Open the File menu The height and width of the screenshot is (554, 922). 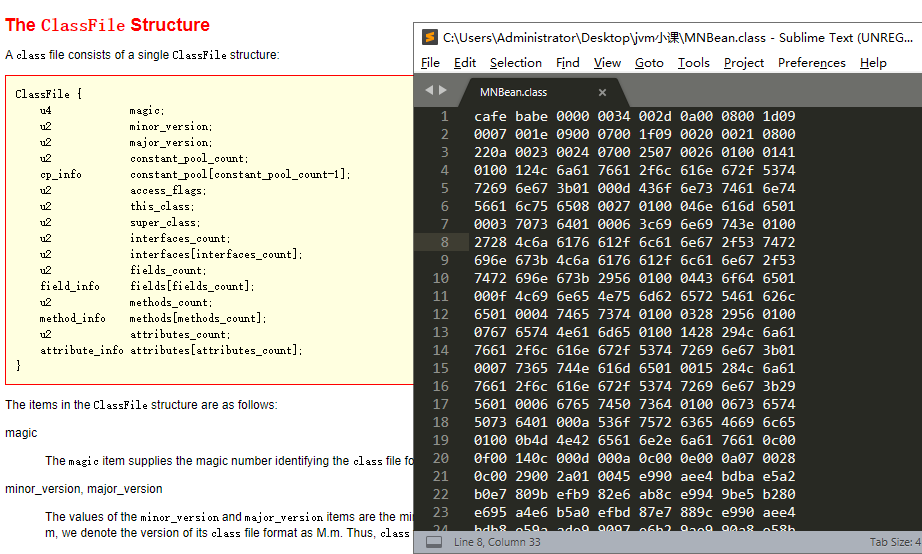pos(430,63)
